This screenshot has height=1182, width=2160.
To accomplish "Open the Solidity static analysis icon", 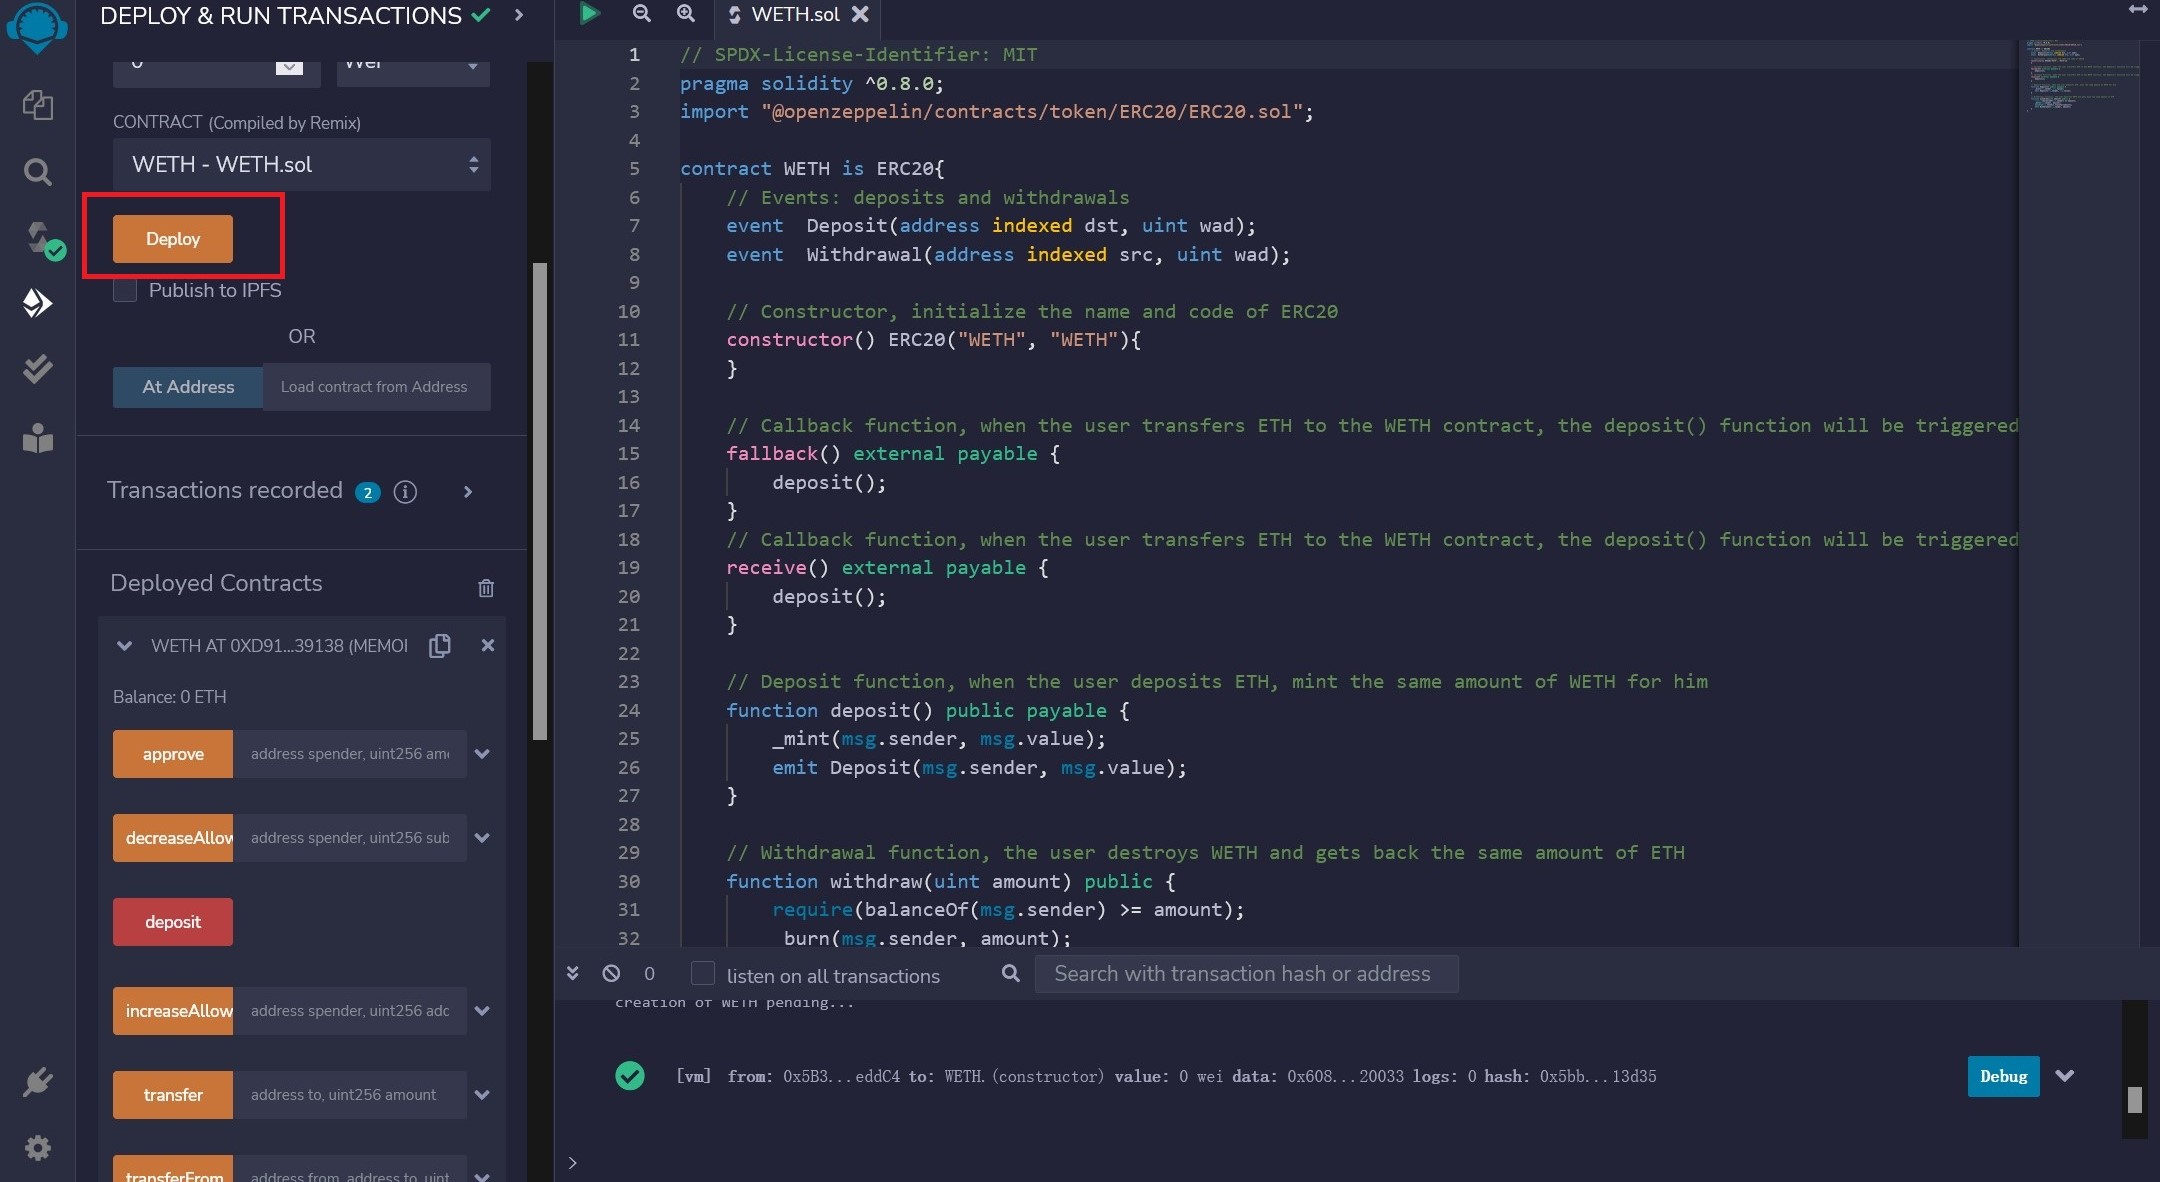I will pos(37,369).
